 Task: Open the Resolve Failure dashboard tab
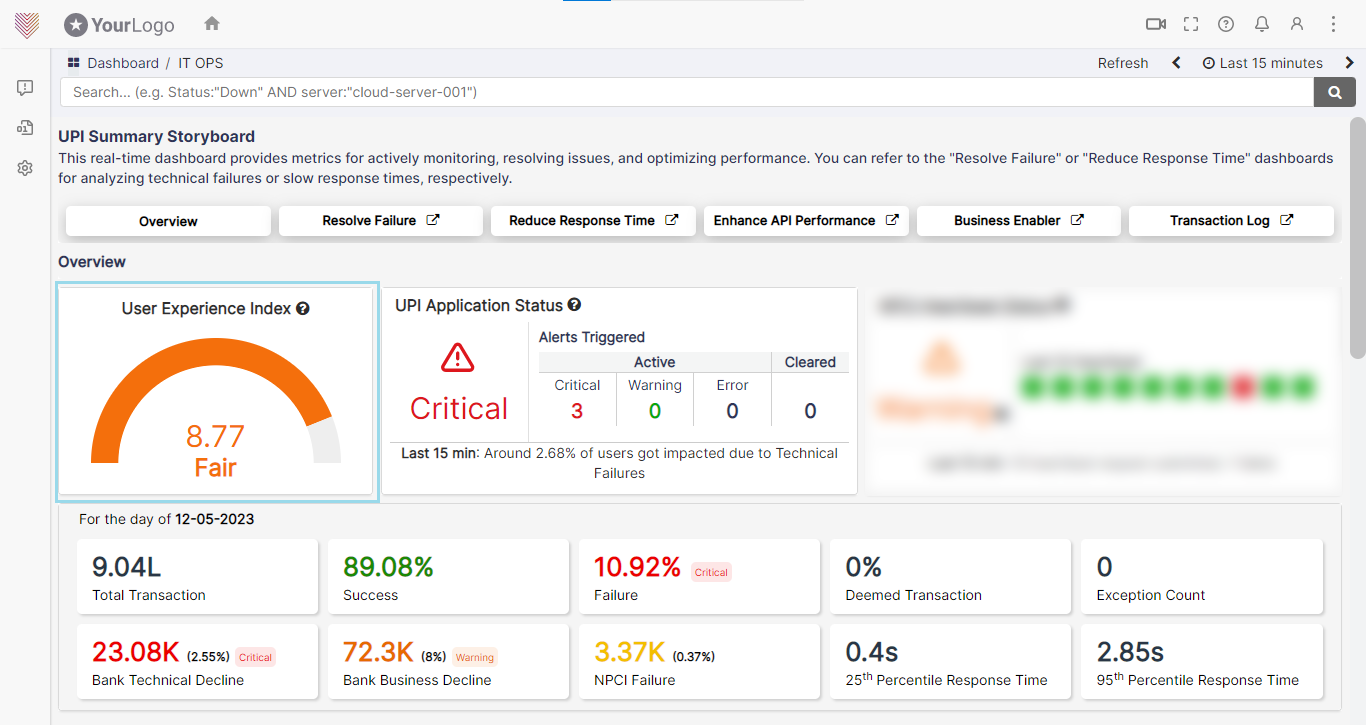coord(380,221)
